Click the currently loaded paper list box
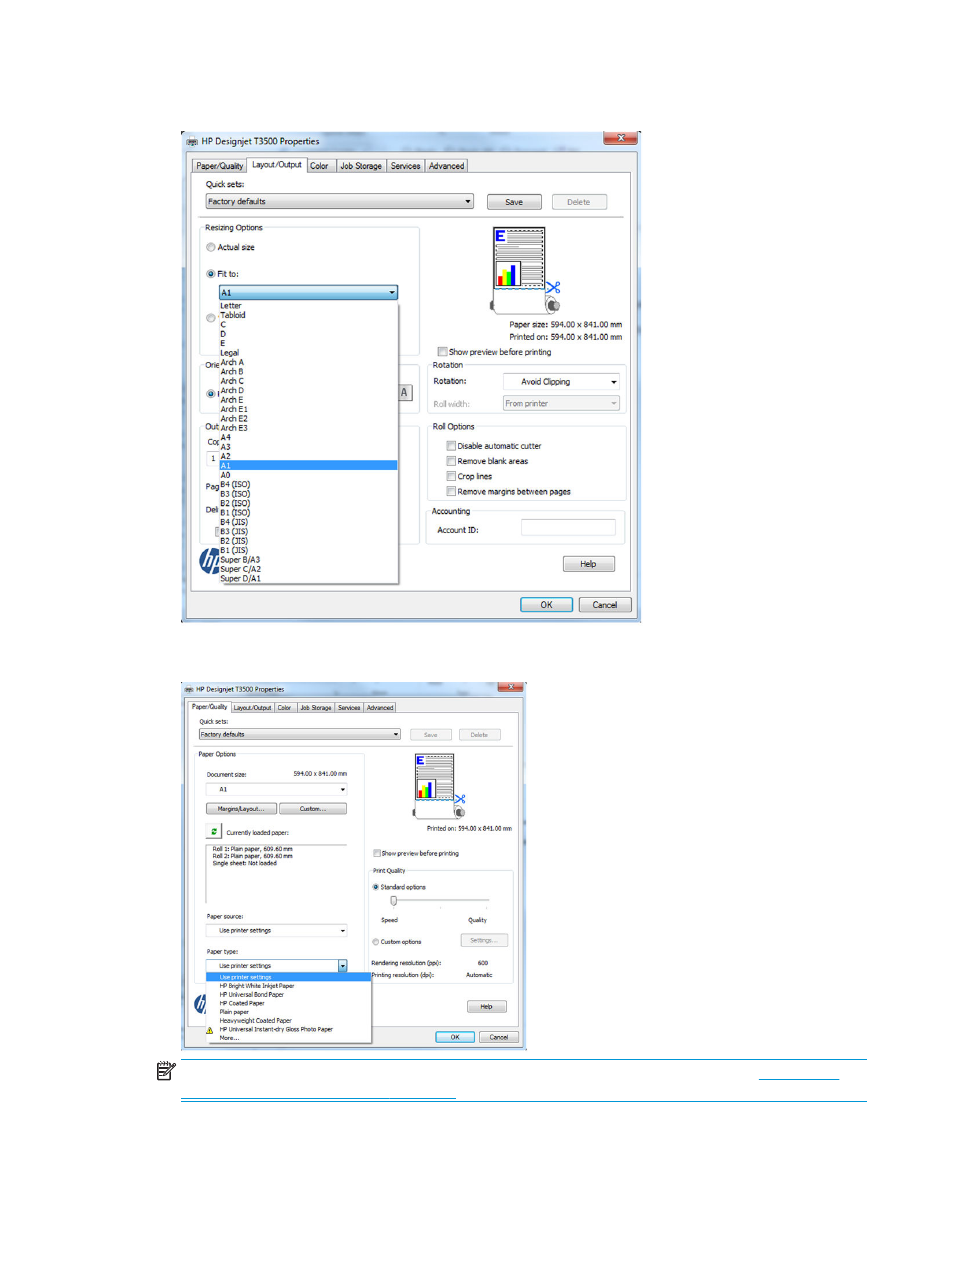The width and height of the screenshot is (954, 1270). [x=277, y=871]
